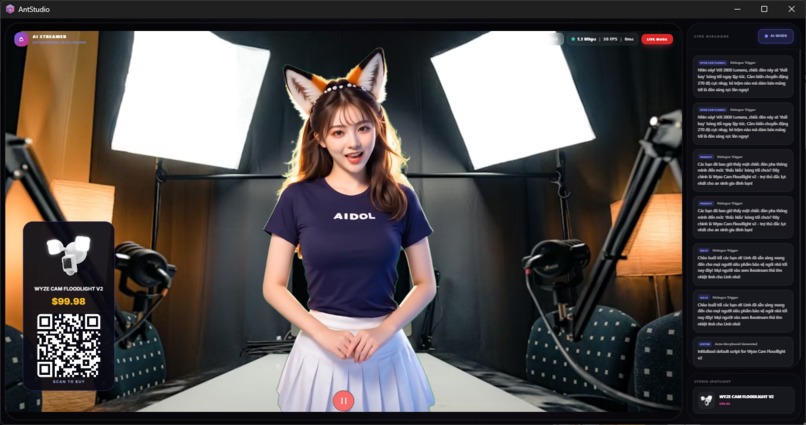
Task: Click the AntStudio app logo in title bar
Action: tap(10, 9)
